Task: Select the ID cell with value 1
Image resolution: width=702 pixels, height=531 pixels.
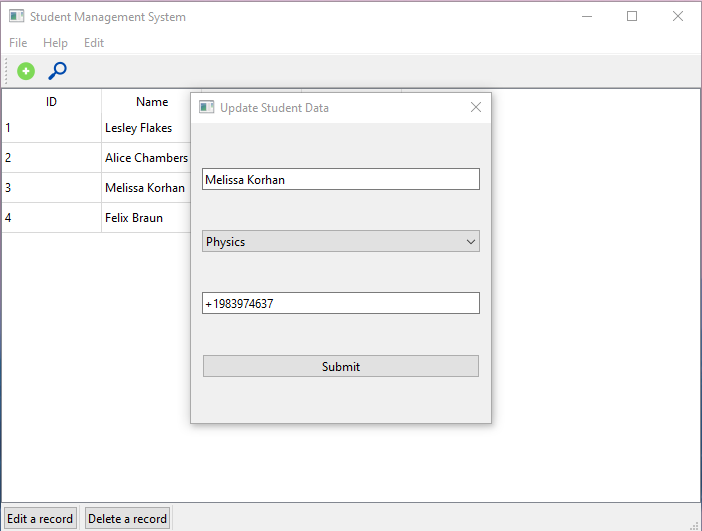Action: (x=51, y=128)
